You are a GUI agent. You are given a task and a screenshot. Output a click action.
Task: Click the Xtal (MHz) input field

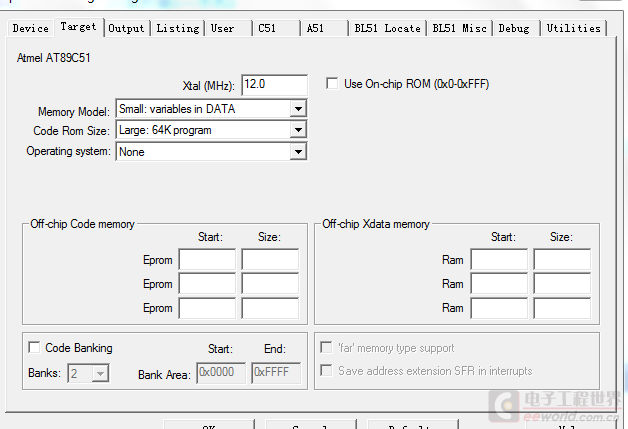274,85
